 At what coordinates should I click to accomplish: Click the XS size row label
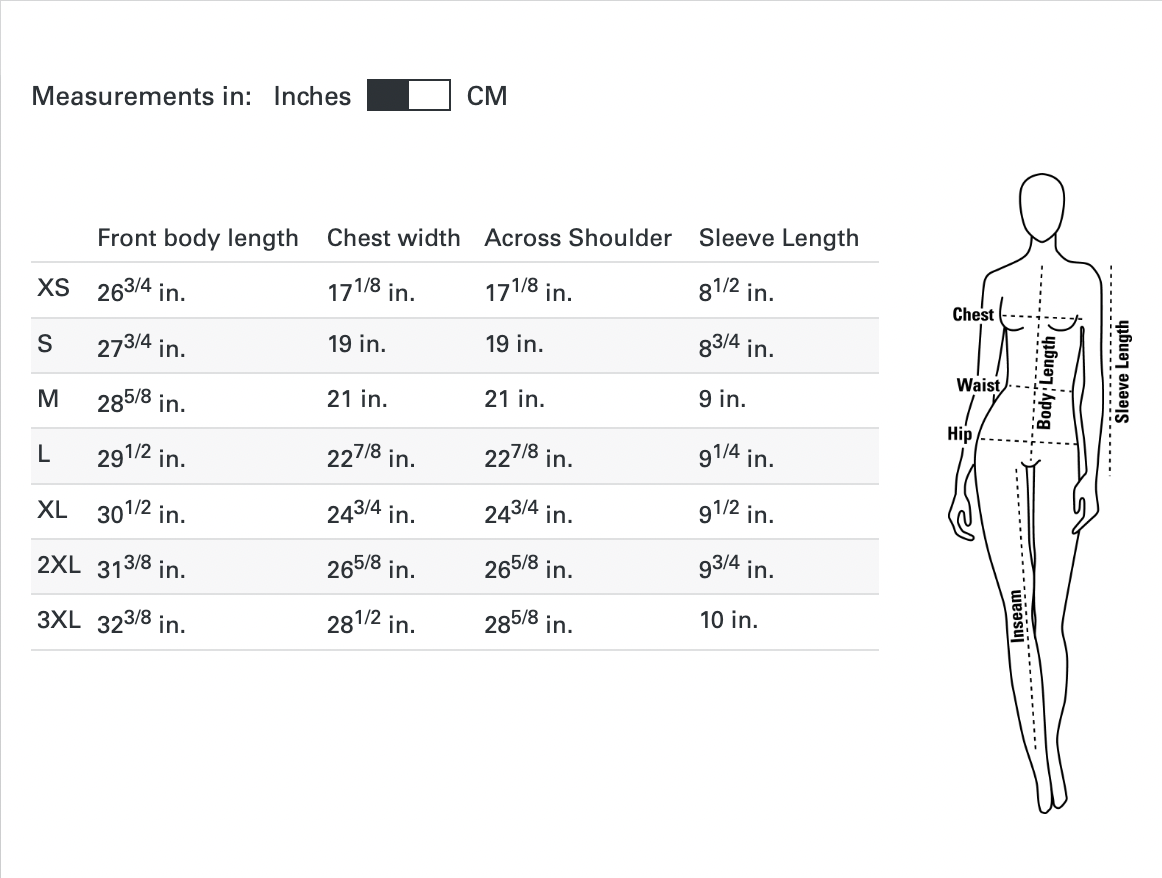click(54, 288)
